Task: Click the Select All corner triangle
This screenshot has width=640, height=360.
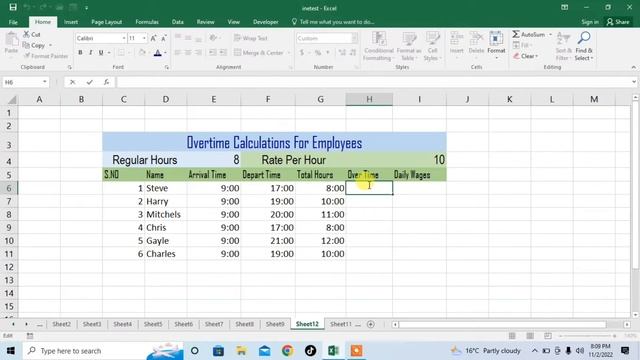Action: pyautogui.click(x=12, y=100)
